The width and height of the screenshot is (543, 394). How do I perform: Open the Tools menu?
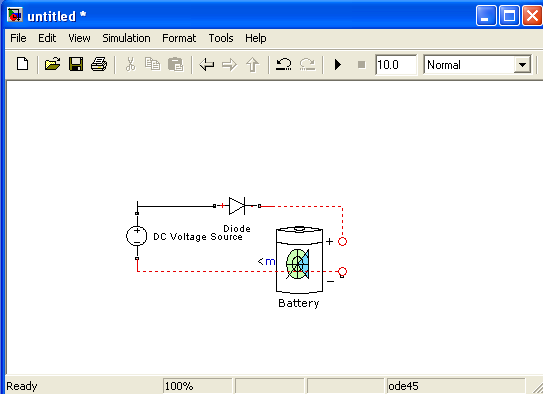(221, 38)
